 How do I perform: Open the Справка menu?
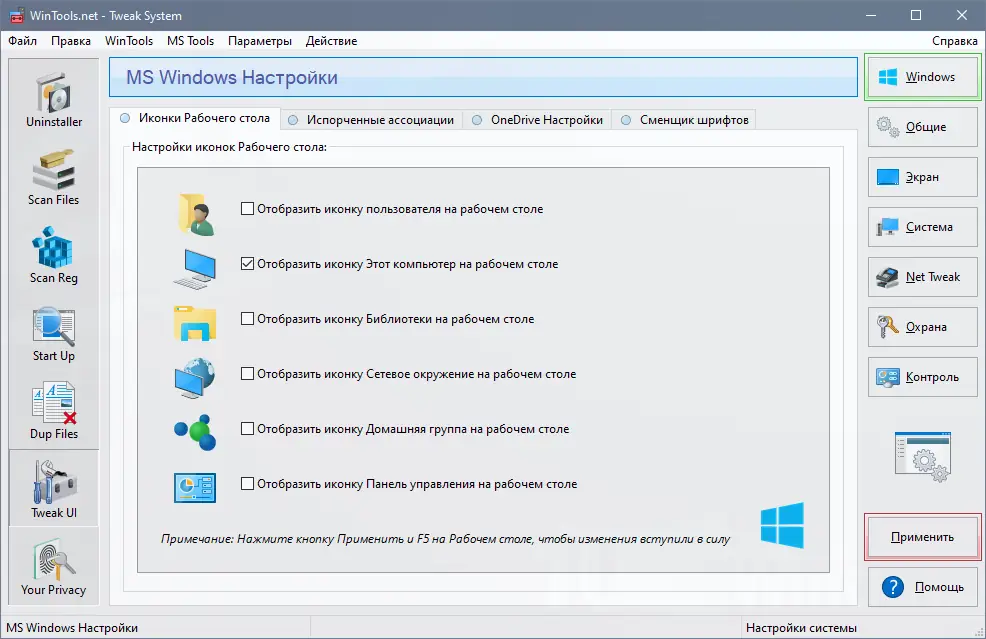(x=955, y=41)
